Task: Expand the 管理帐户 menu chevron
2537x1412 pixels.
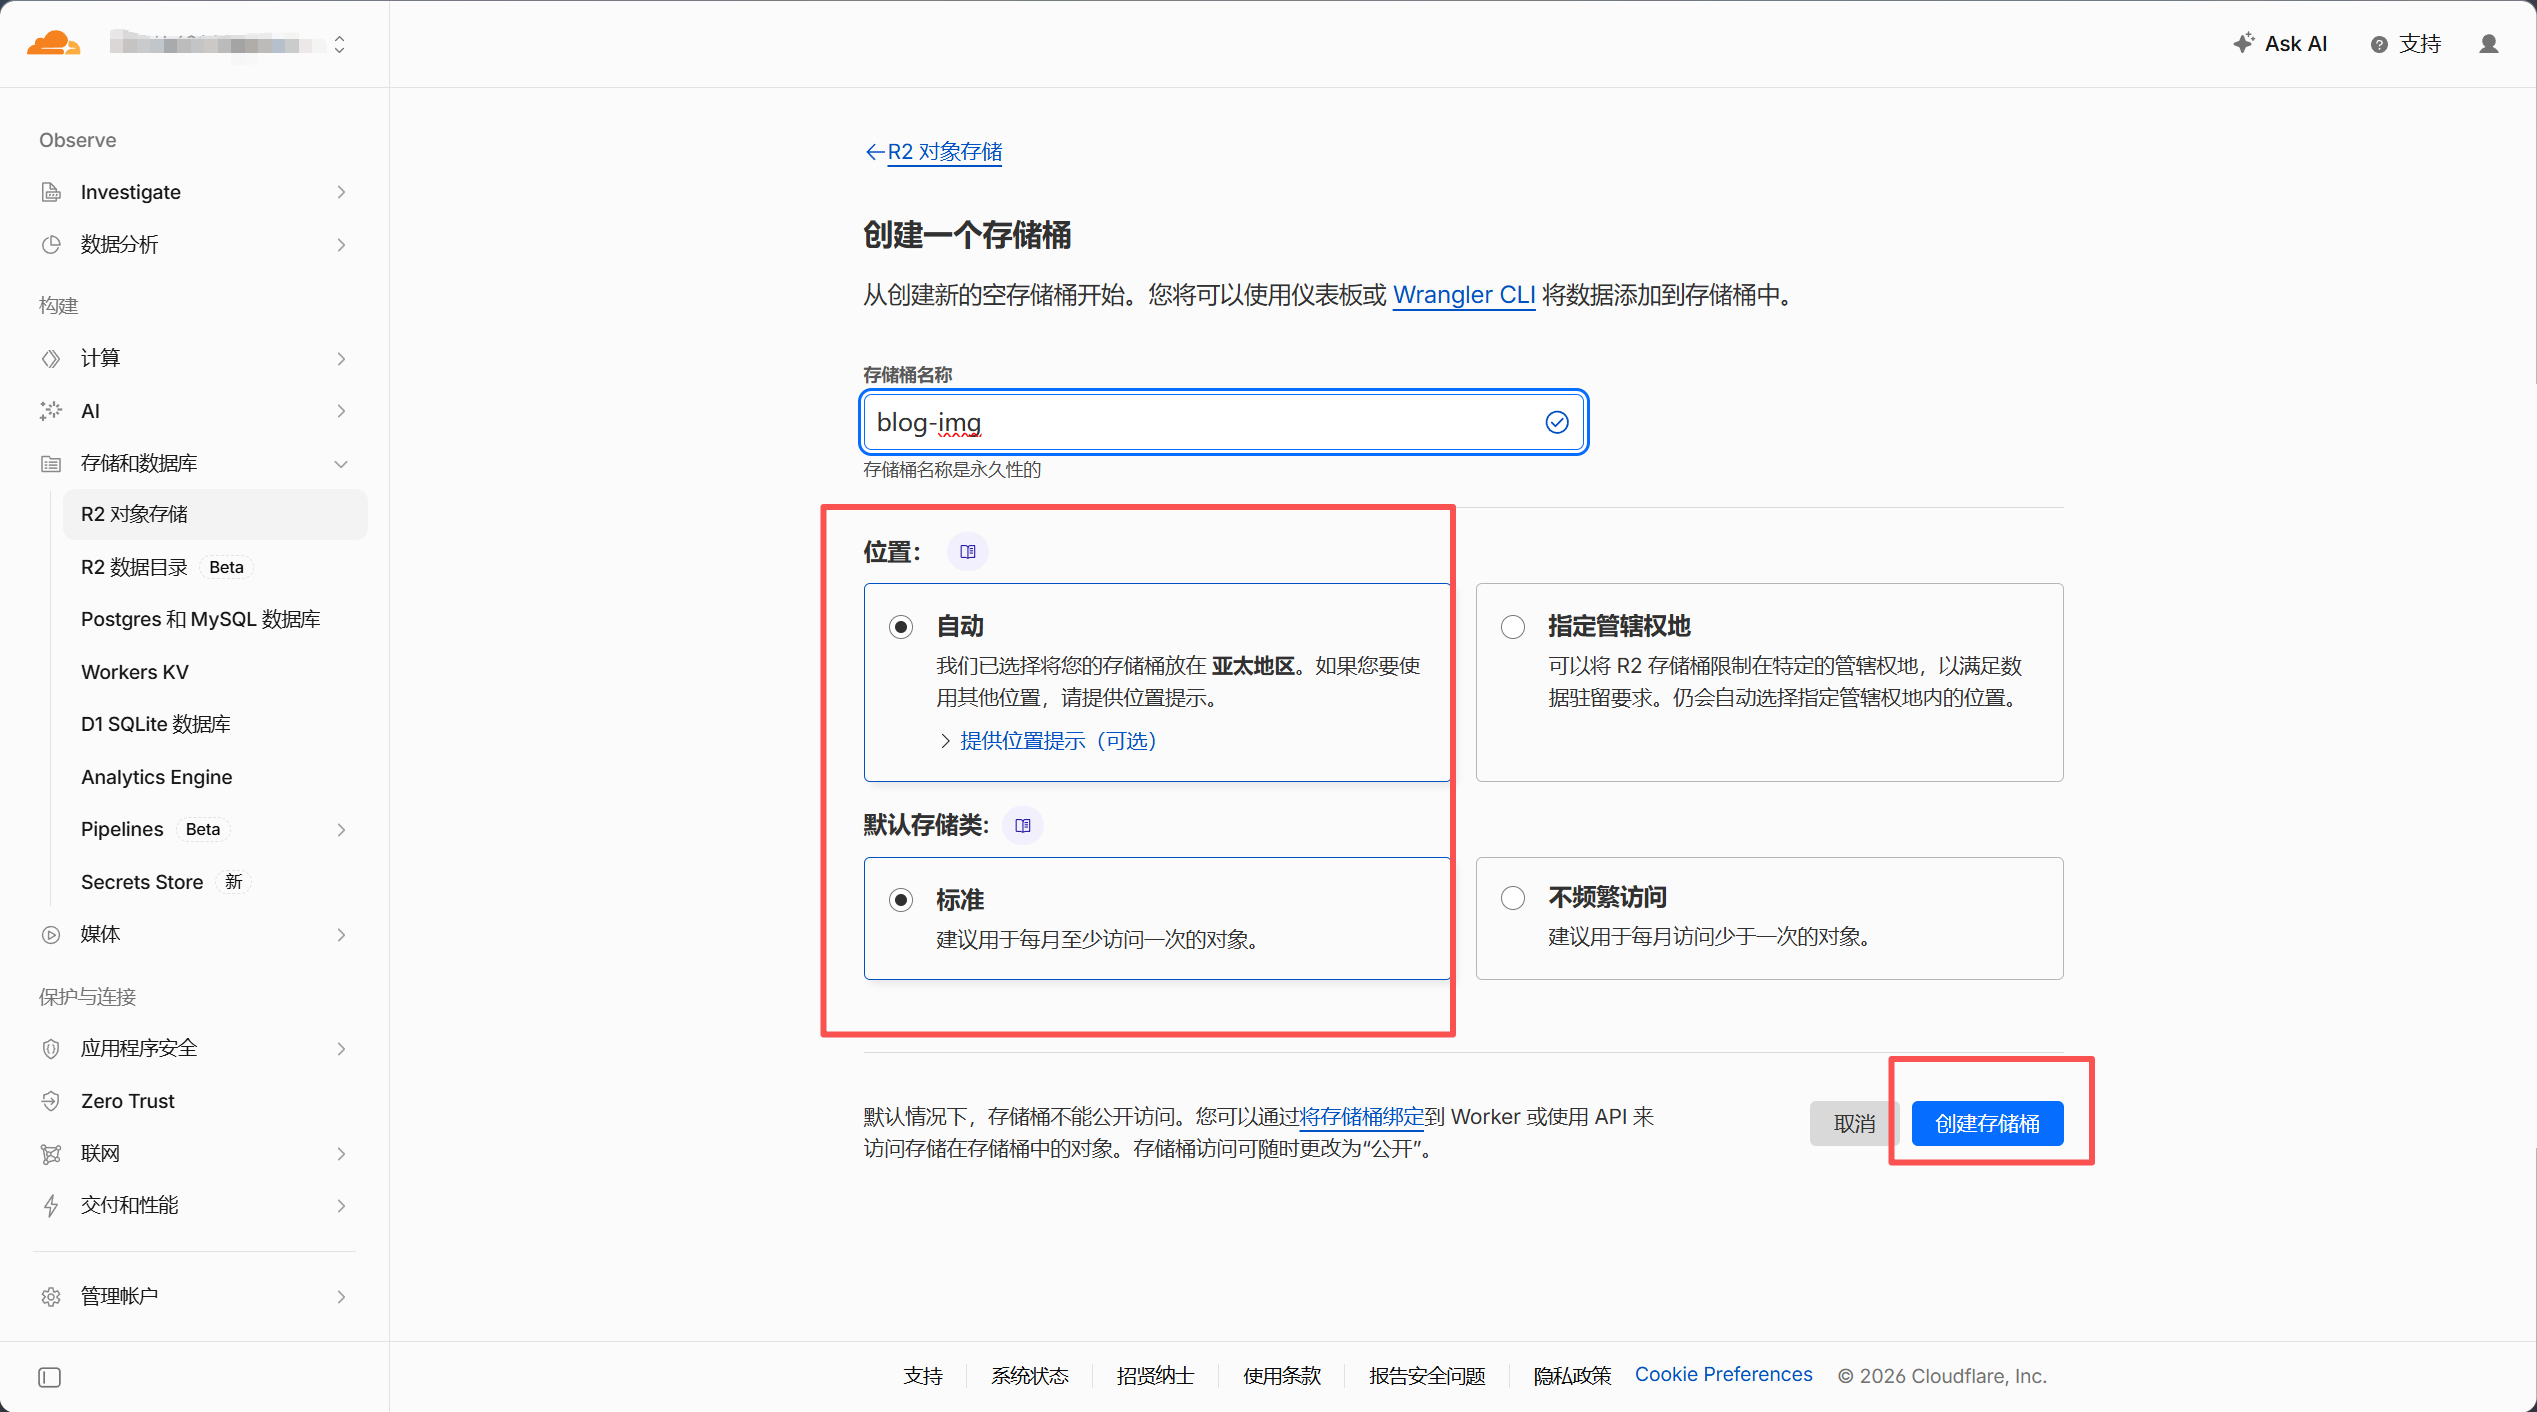Action: click(x=341, y=1296)
